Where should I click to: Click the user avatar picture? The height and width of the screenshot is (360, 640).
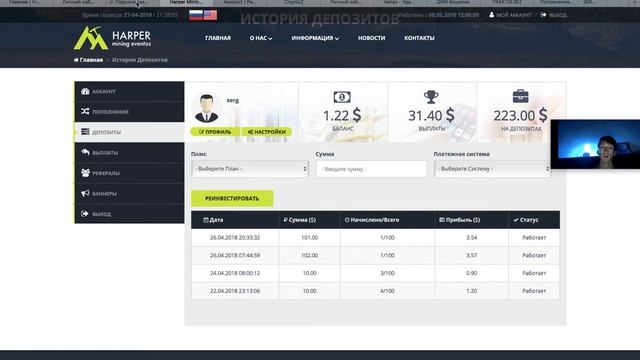click(x=206, y=108)
